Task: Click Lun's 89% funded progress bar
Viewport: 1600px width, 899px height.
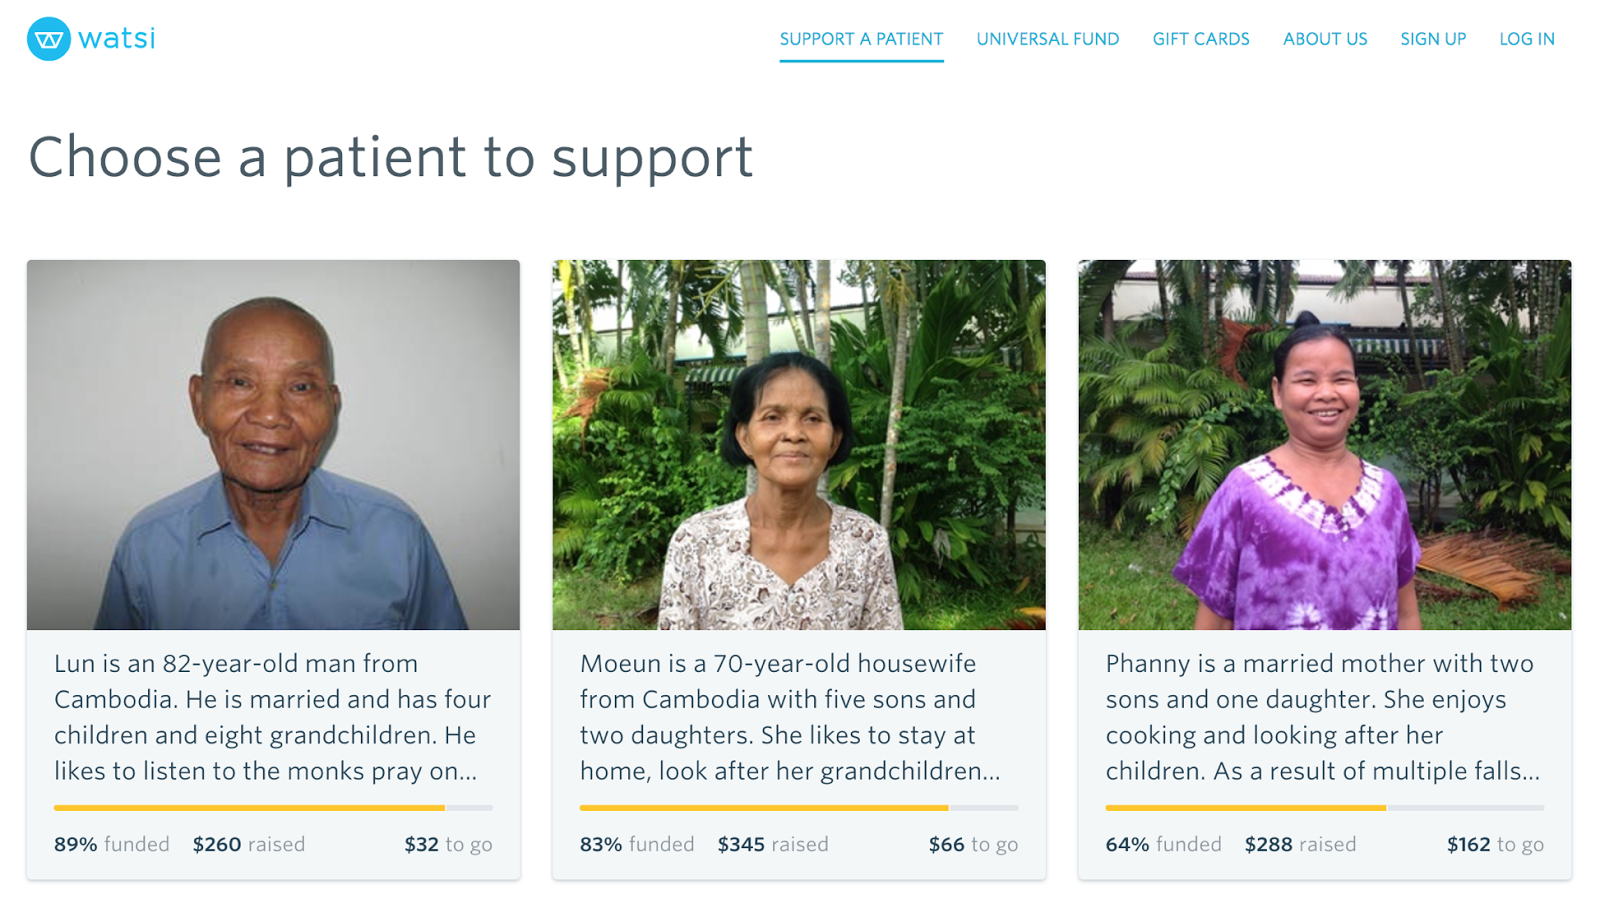Action: pyautogui.click(x=273, y=807)
